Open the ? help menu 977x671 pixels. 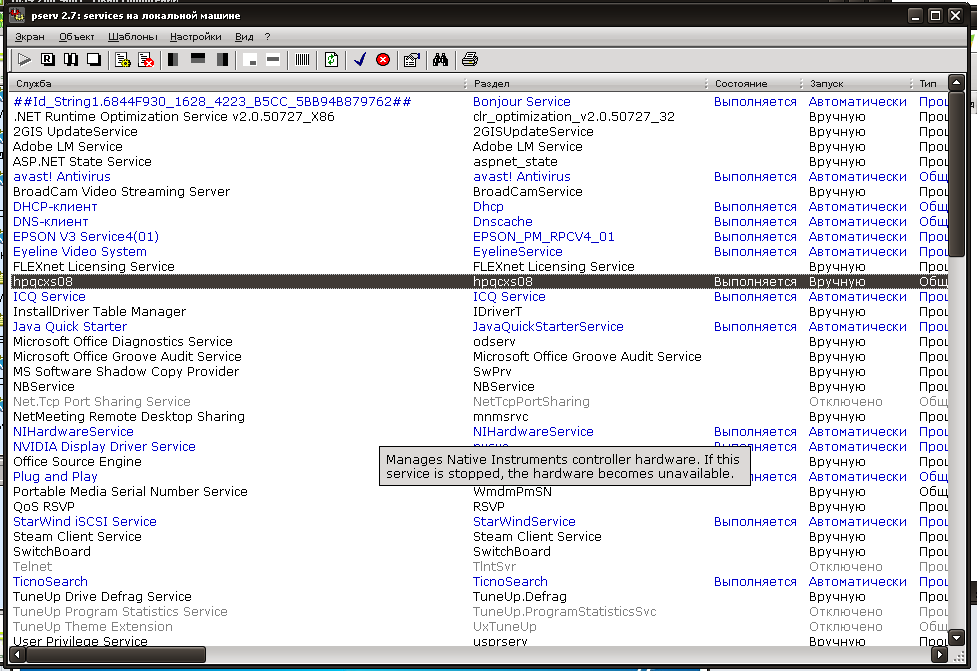point(267,37)
